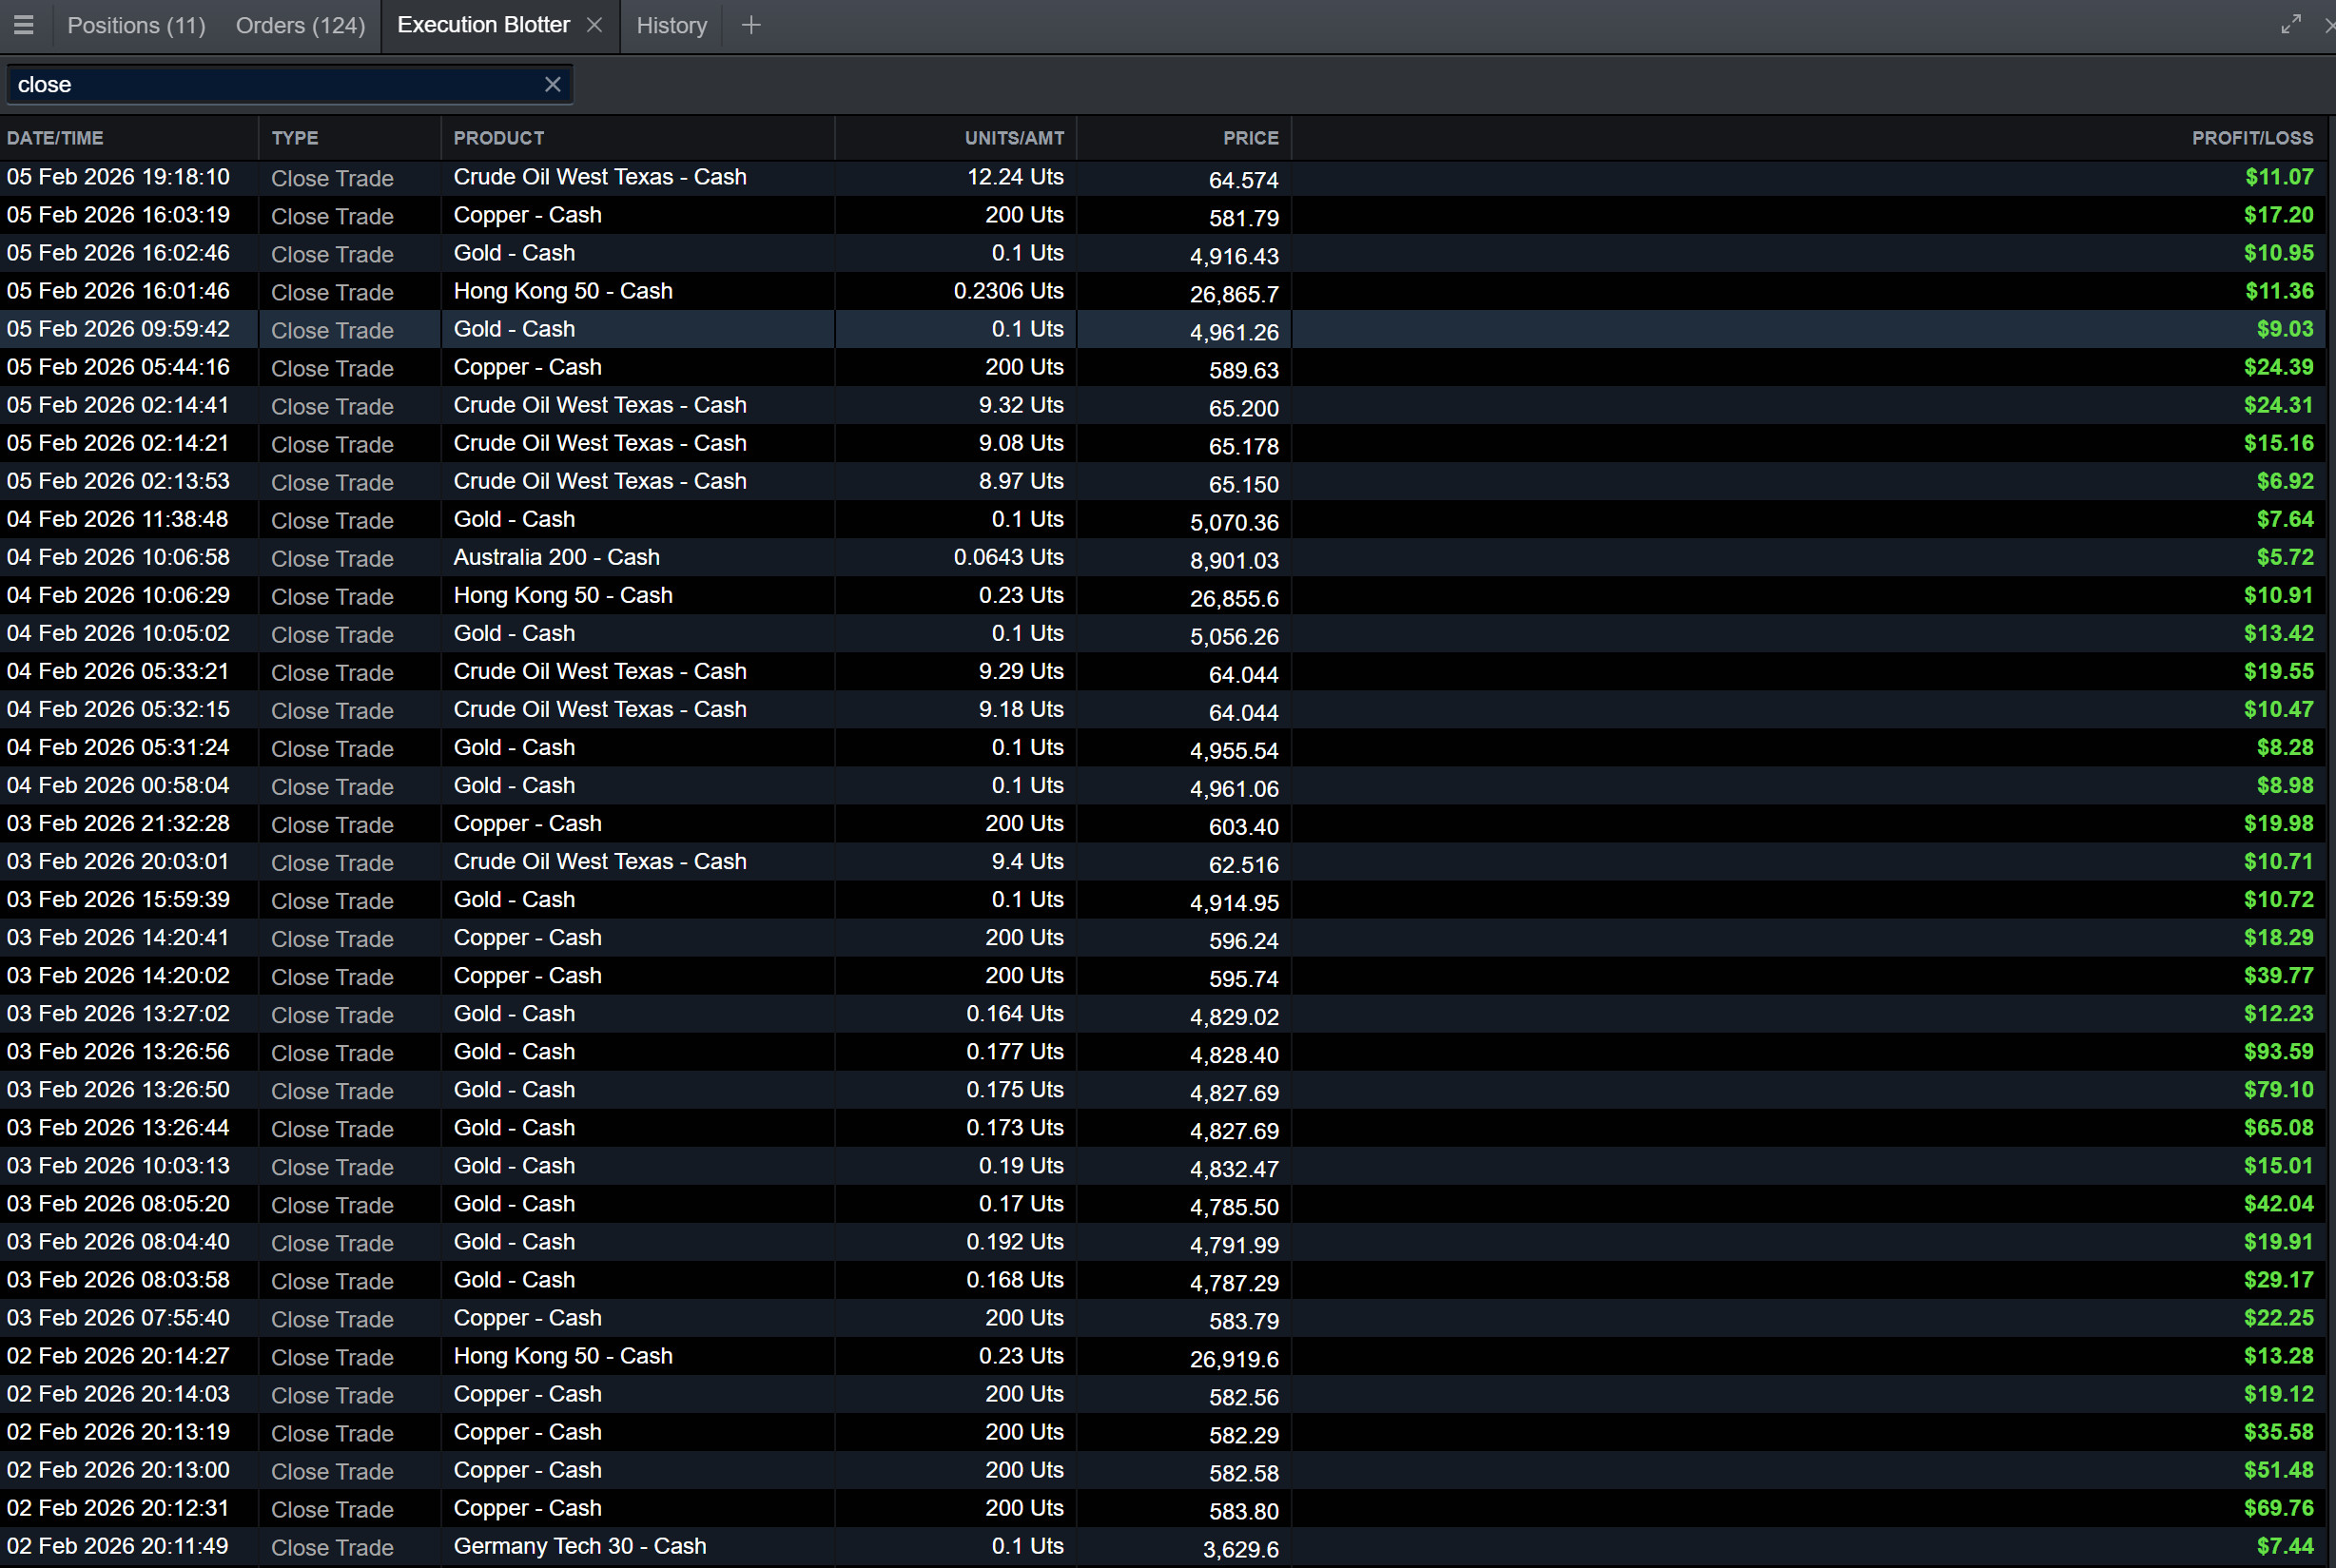Screen dimensions: 2336x1568
Task: Sort by the PROFIT/LOSS column header
Action: [2251, 138]
